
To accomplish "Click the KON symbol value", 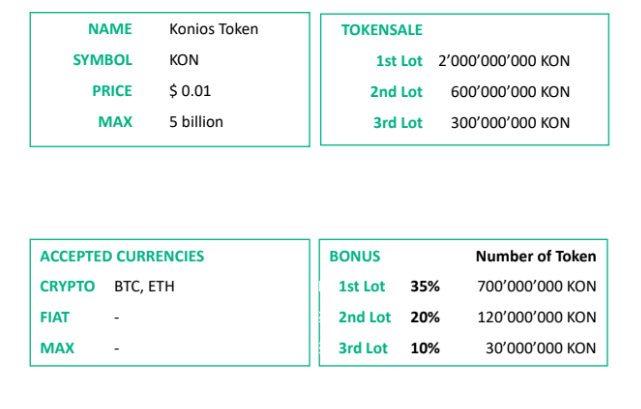I will coord(184,60).
